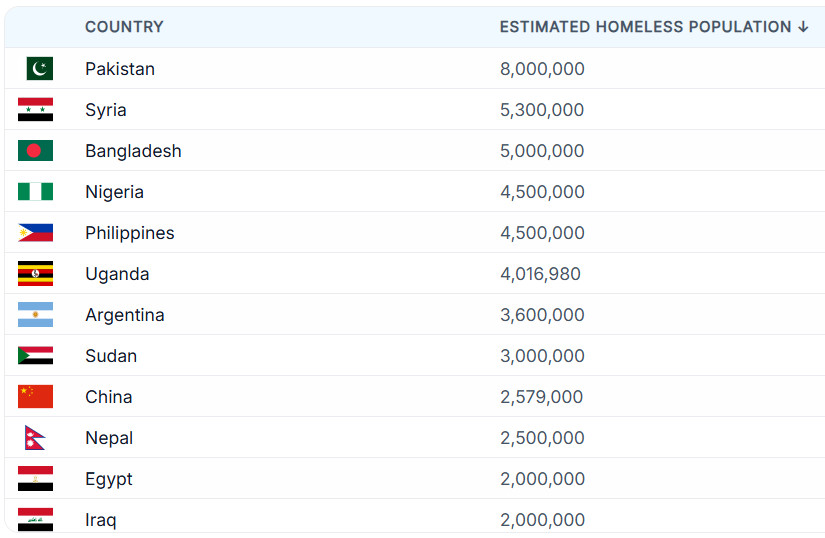
Task: Click the Uganda flag icon
Action: pos(35,274)
